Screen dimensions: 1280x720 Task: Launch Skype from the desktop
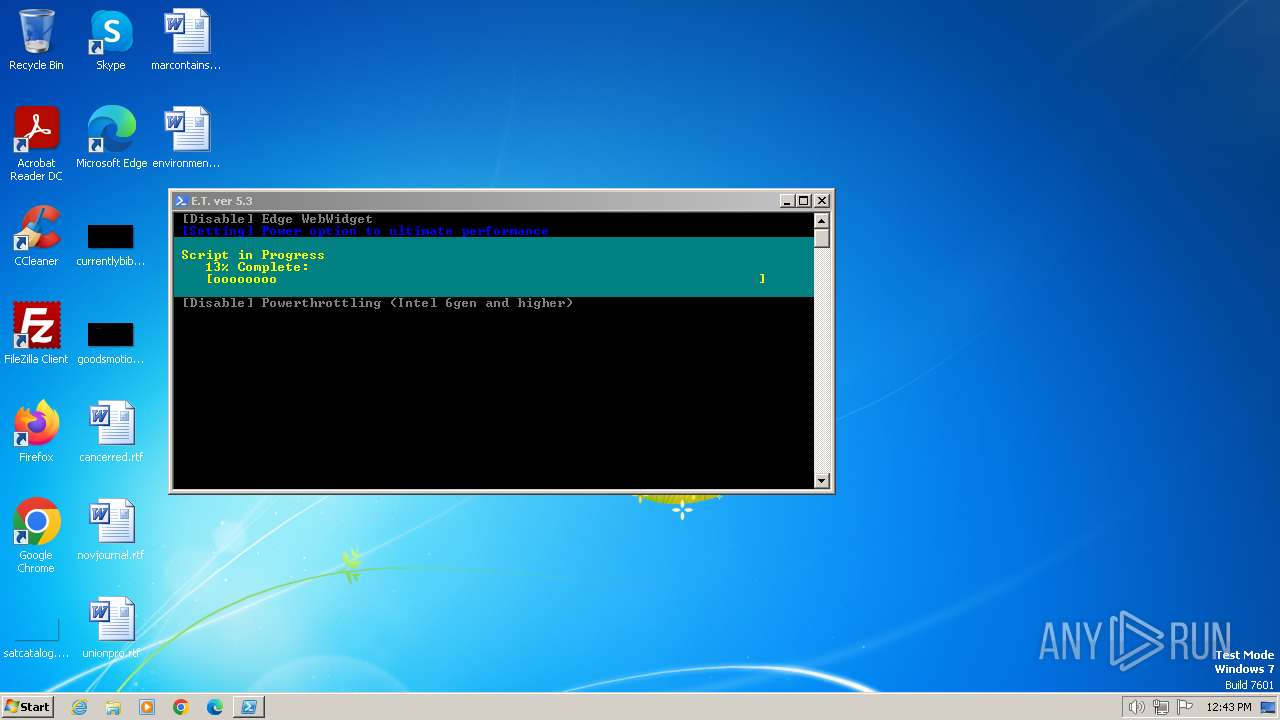tap(110, 40)
